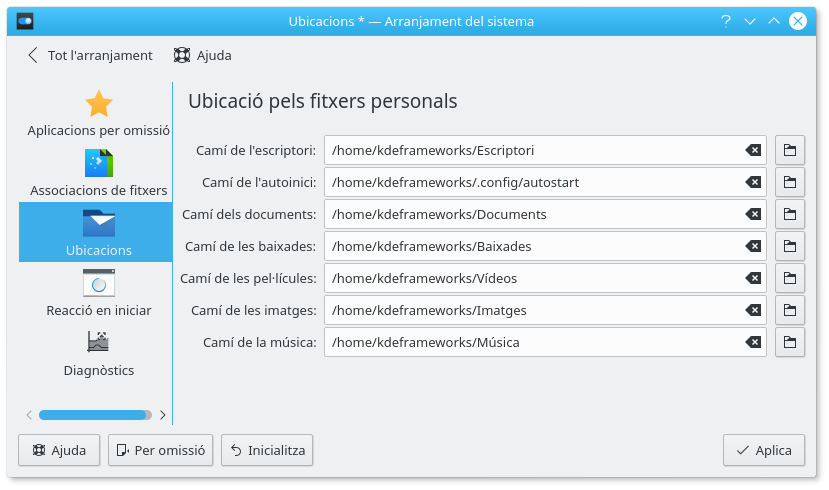
Task: Click Inicialitza to reset changes
Action: (267, 450)
